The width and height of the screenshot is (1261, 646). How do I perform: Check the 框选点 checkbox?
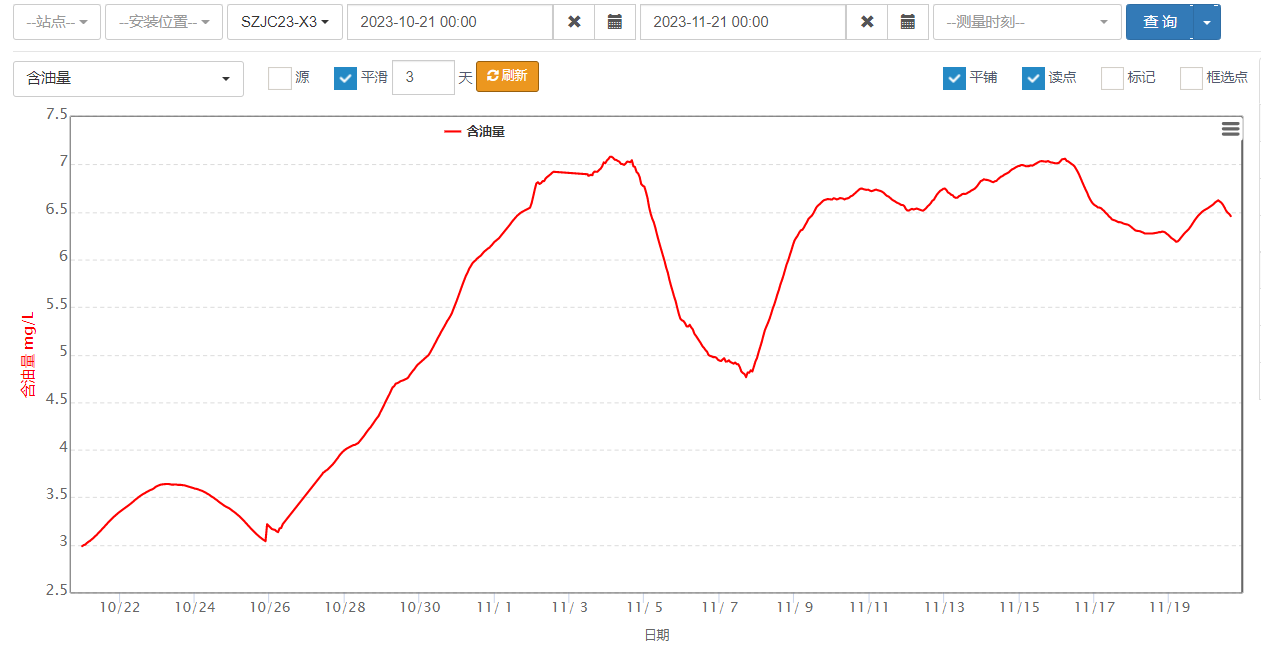click(x=1191, y=78)
